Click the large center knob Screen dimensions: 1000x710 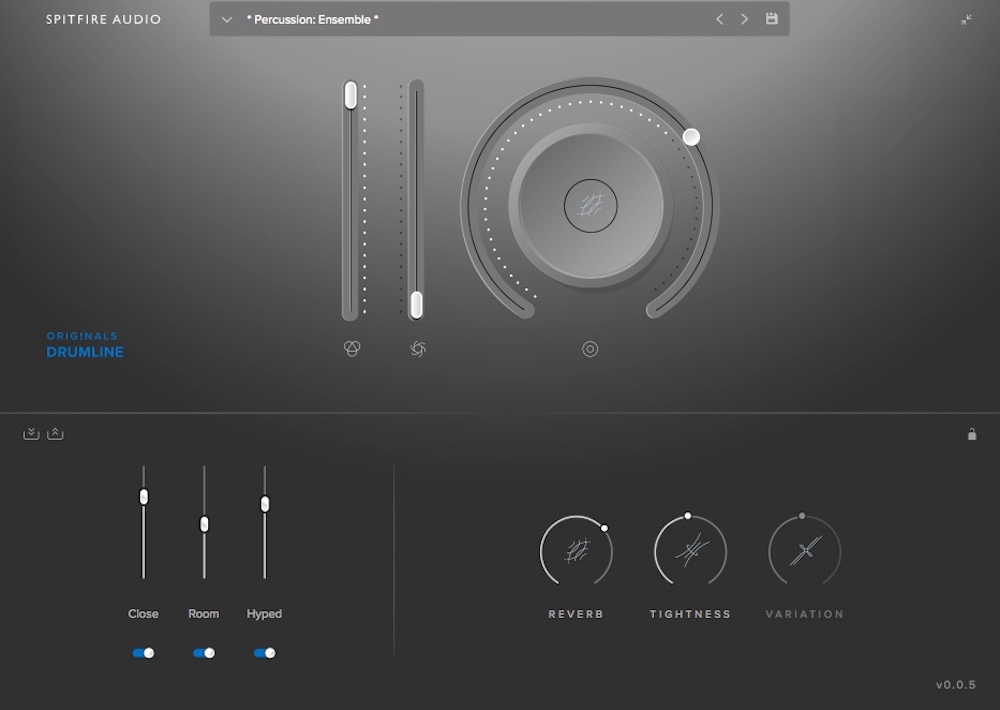(590, 207)
